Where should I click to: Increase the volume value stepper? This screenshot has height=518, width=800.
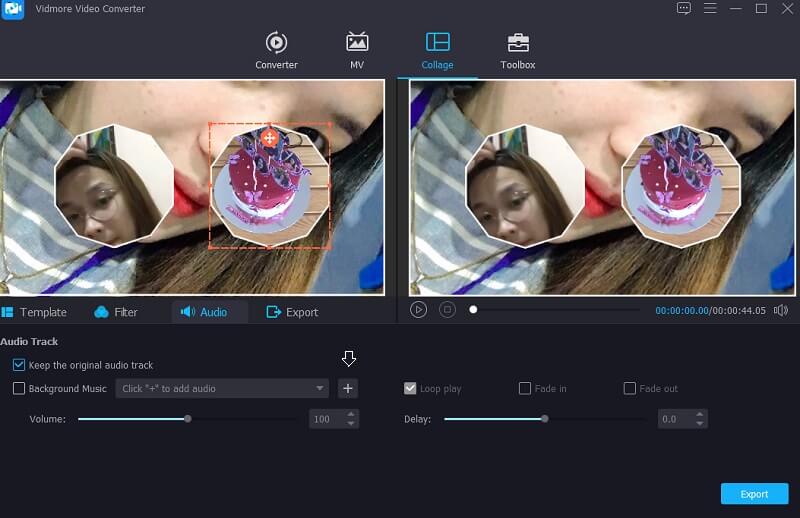pyautogui.click(x=351, y=415)
